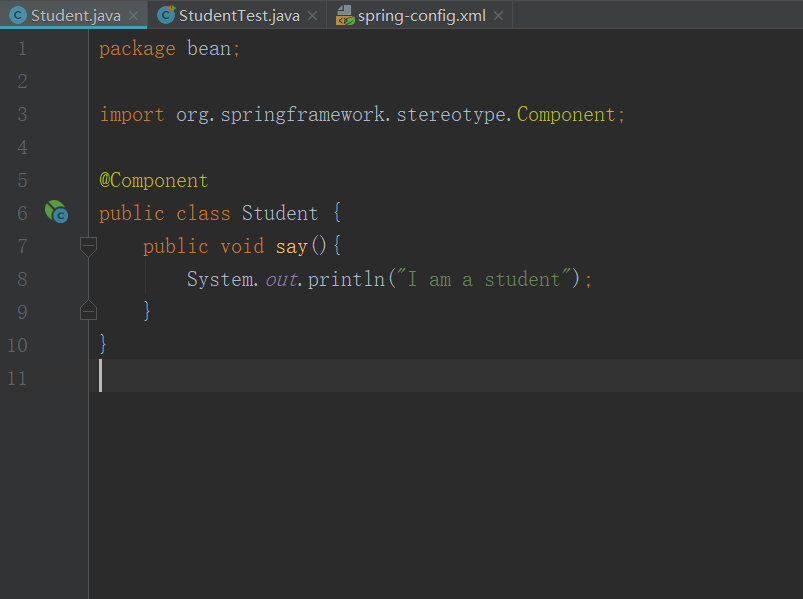
Task: Open the StudentTest.java tab
Action: 239,15
